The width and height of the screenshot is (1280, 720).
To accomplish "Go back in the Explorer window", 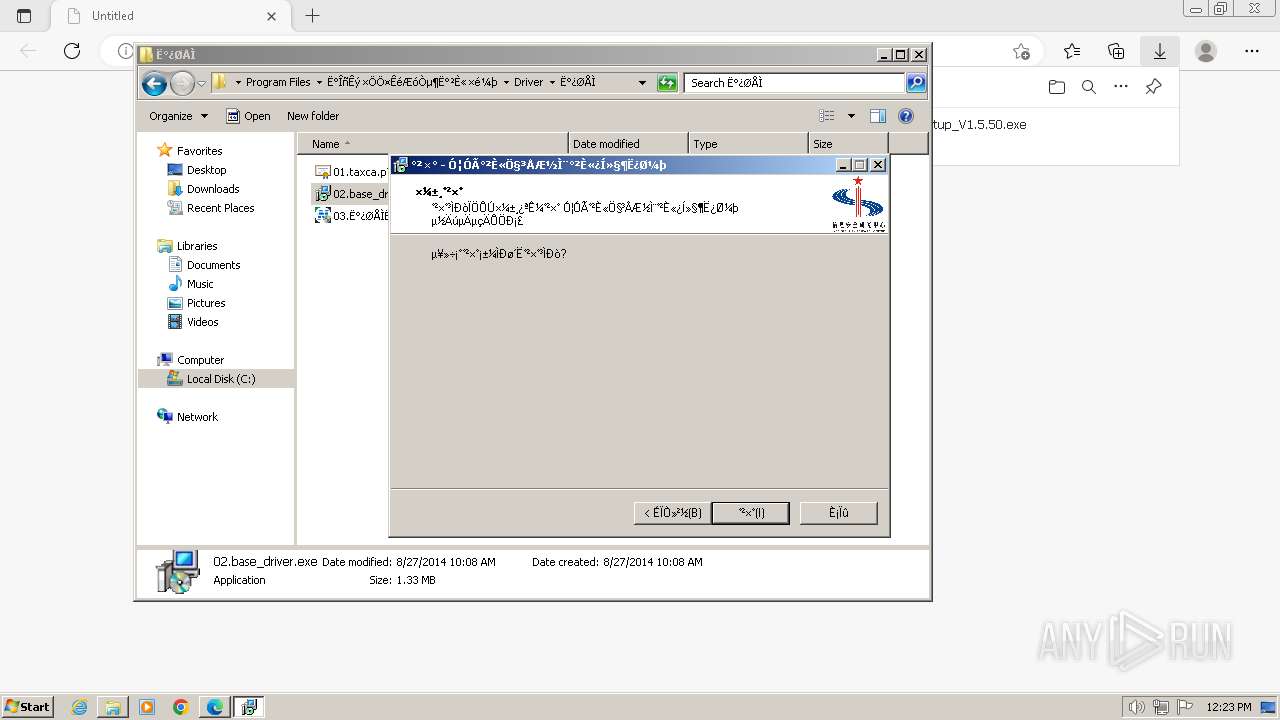I will pyautogui.click(x=154, y=84).
